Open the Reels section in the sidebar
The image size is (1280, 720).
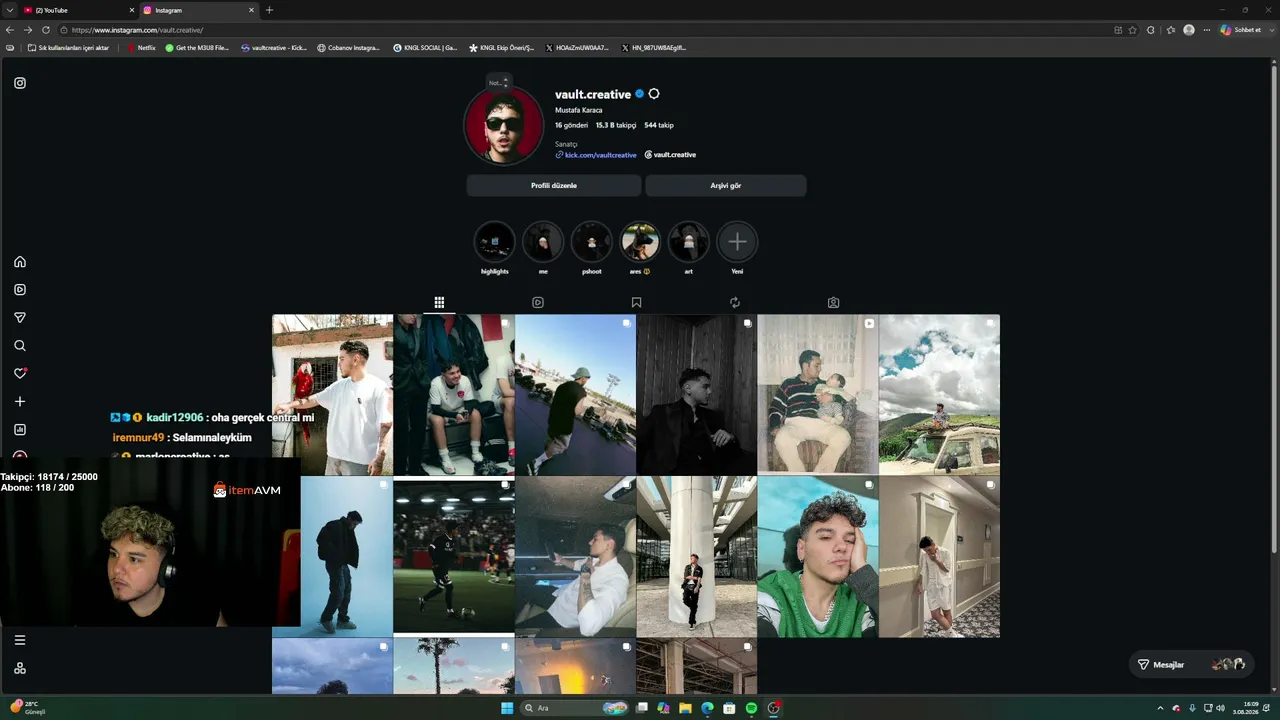pos(20,290)
